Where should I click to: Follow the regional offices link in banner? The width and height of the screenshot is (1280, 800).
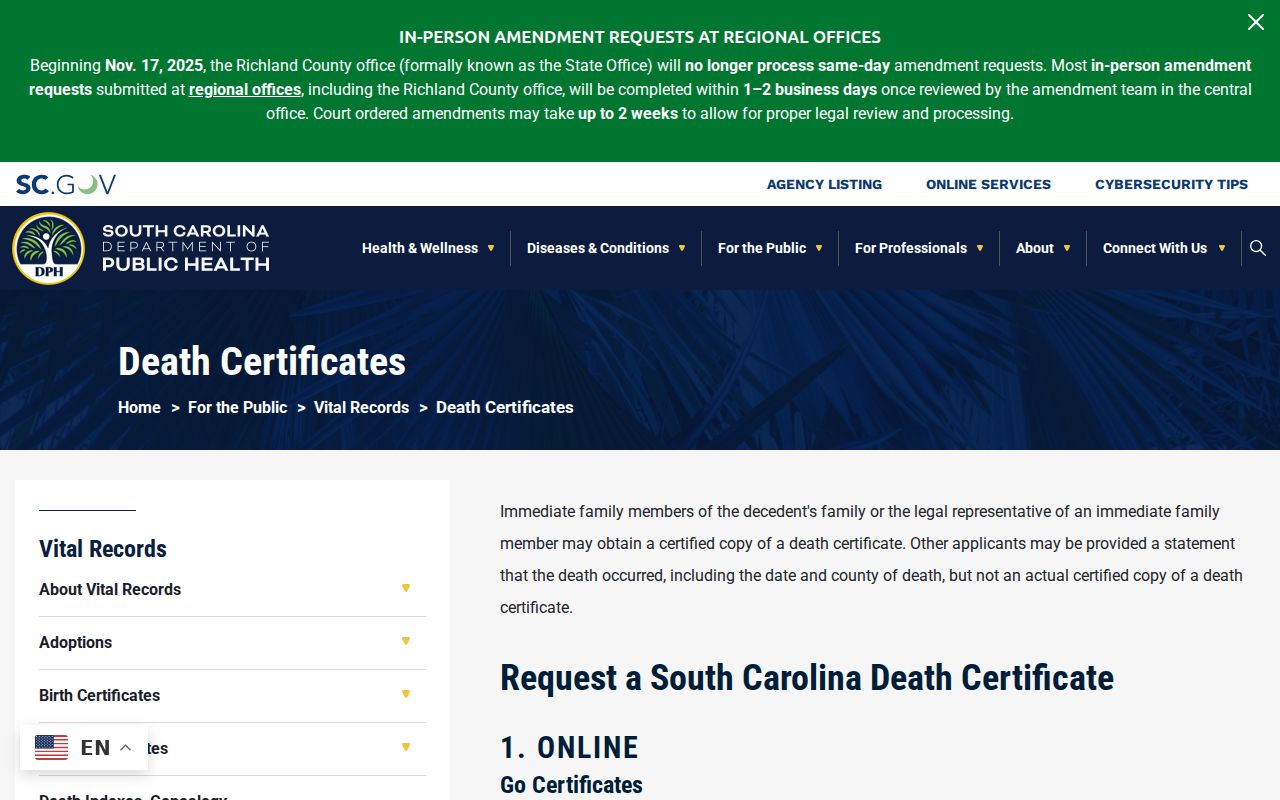pos(245,89)
